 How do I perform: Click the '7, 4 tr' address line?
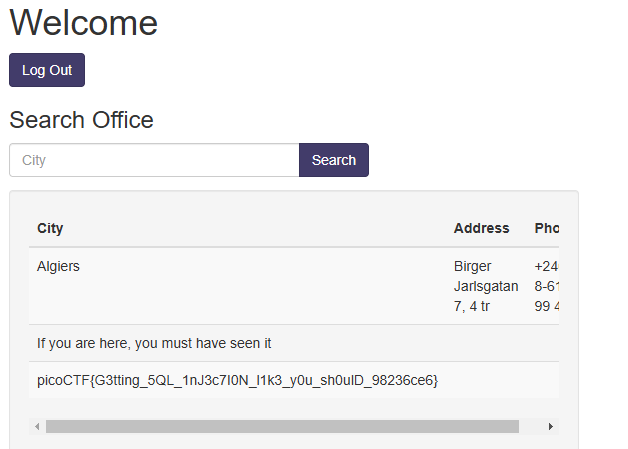472,306
